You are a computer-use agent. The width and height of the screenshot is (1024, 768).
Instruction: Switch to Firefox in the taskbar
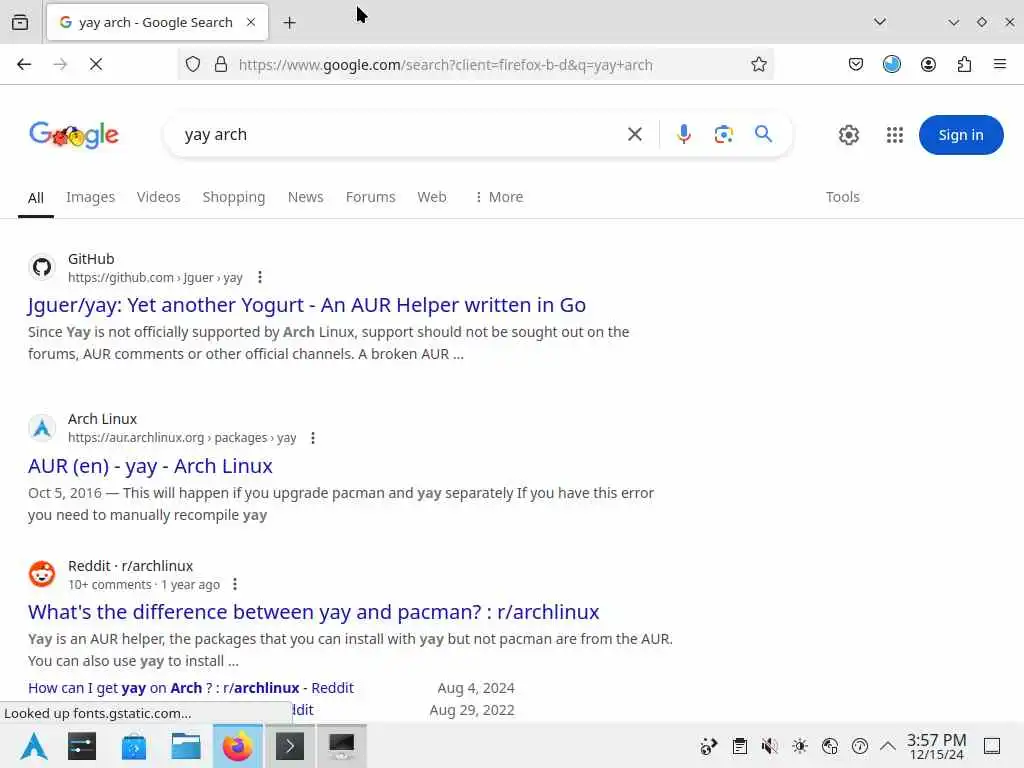[238, 746]
